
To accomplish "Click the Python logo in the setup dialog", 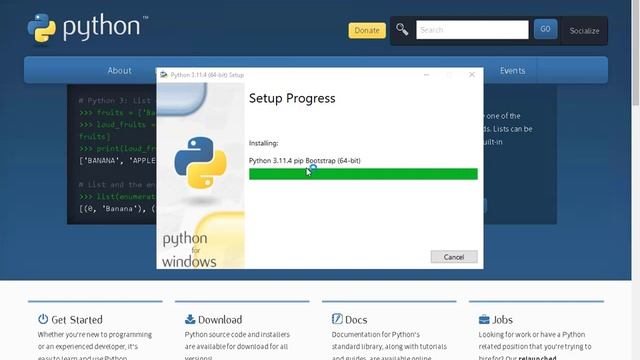I will click(200, 162).
